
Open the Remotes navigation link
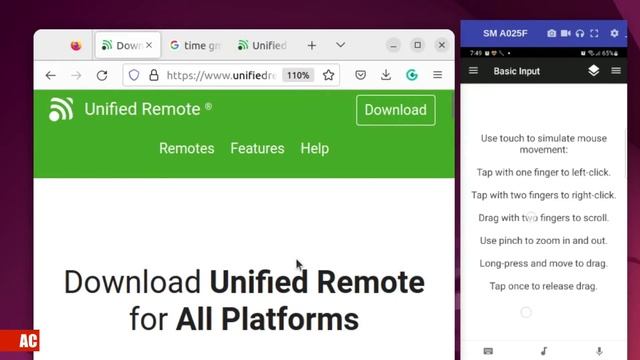pyautogui.click(x=187, y=149)
